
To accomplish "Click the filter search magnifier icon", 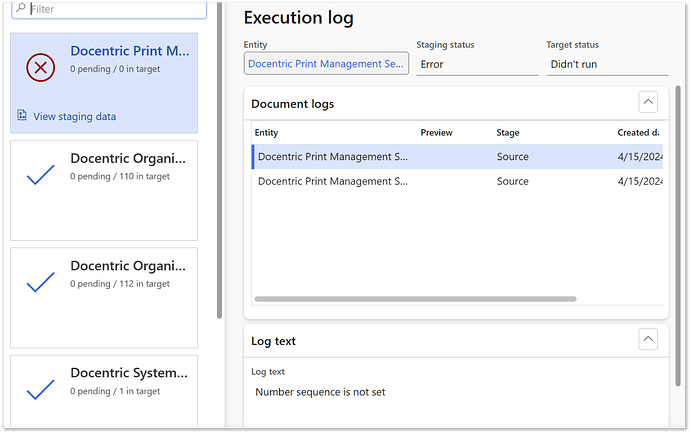I will 21,8.
